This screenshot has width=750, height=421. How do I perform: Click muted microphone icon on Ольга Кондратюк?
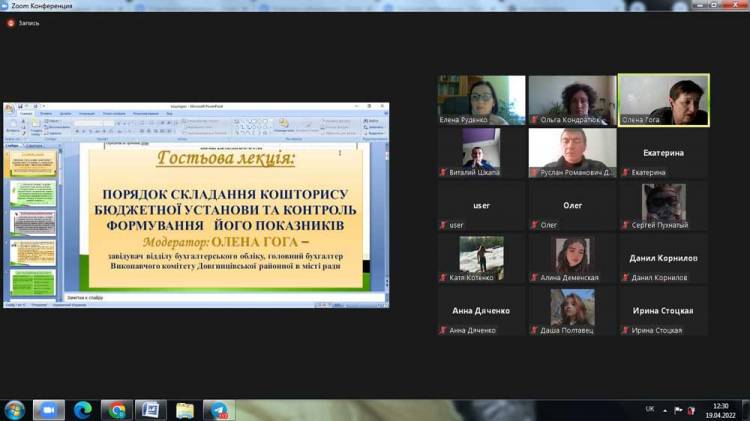[534, 120]
